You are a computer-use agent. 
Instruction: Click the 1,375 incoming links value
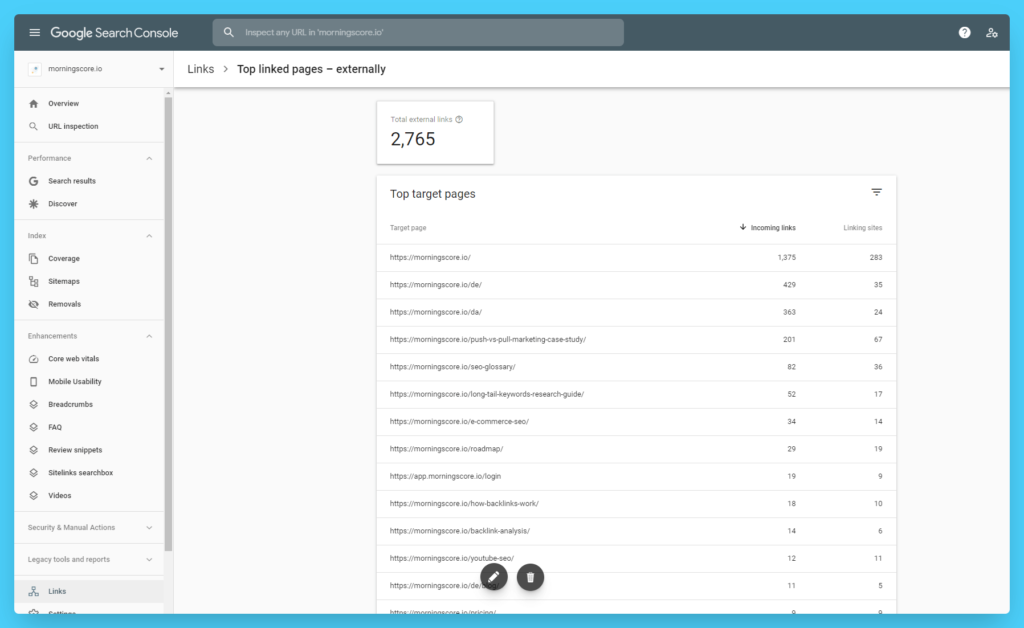(786, 258)
